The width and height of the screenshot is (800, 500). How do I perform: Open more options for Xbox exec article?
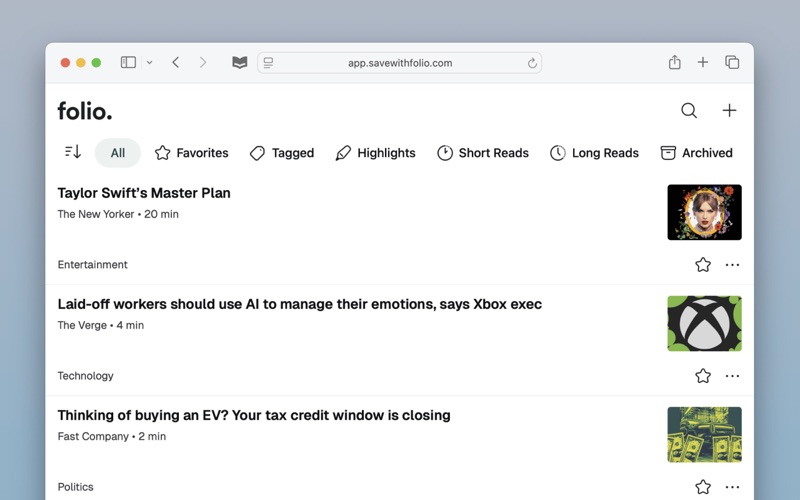[x=732, y=376]
